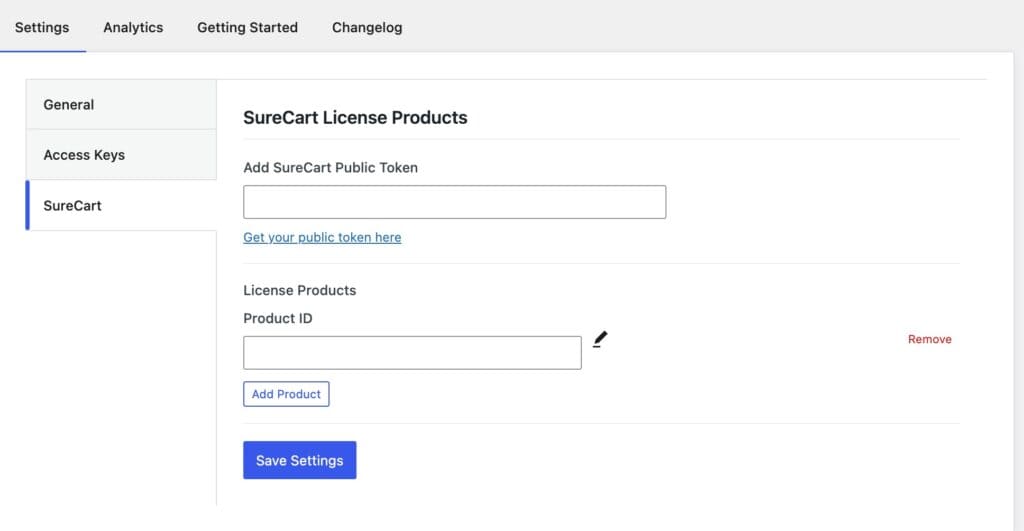Image resolution: width=1024 pixels, height=531 pixels.
Task: Open the Changelog tab
Action: pos(367,27)
